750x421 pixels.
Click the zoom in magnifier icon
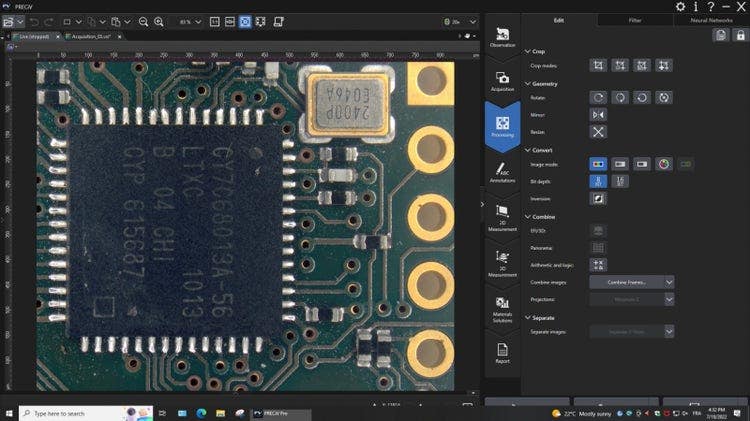[159, 21]
